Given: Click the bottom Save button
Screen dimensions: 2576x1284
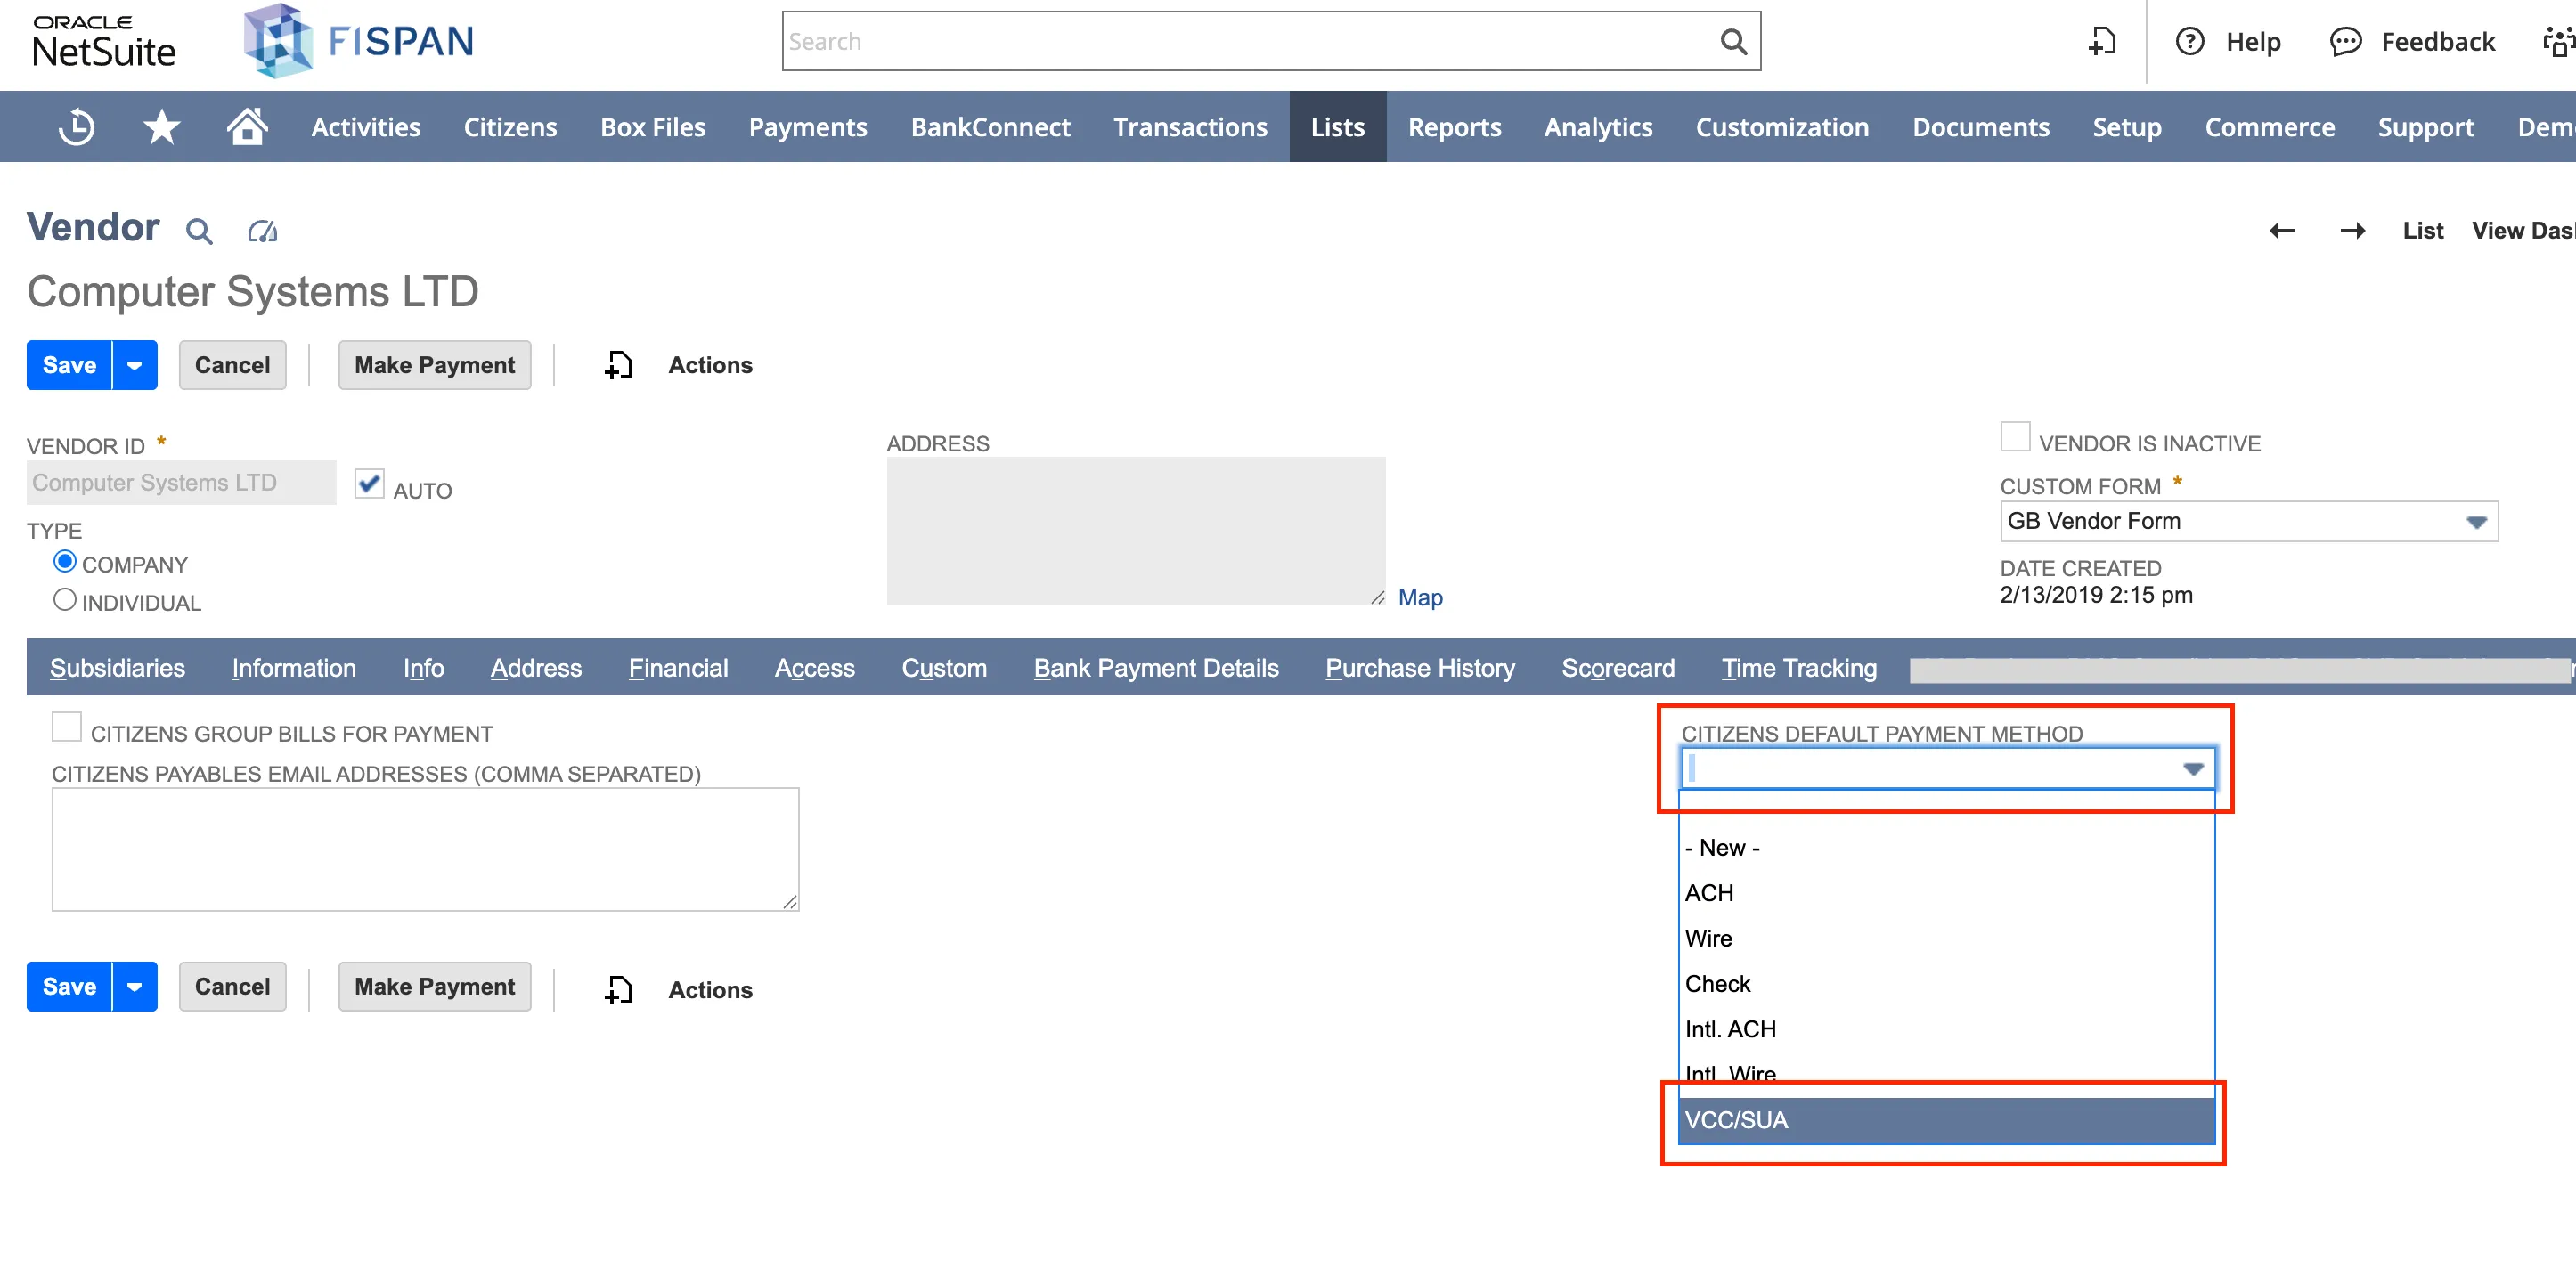Looking at the screenshot, I should click(69, 987).
